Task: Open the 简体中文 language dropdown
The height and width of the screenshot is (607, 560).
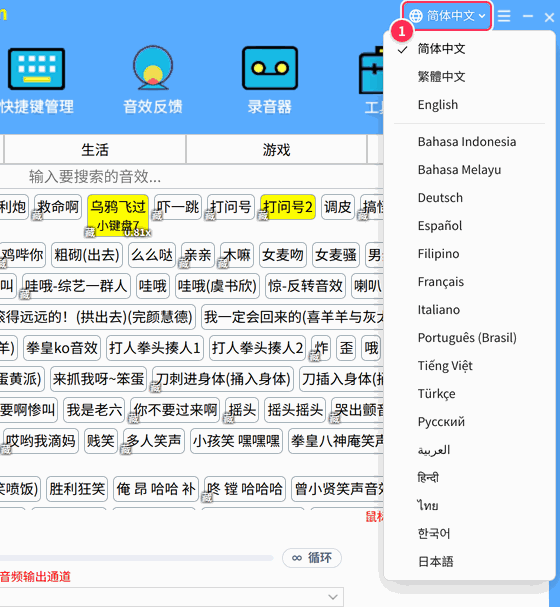Action: coord(447,16)
